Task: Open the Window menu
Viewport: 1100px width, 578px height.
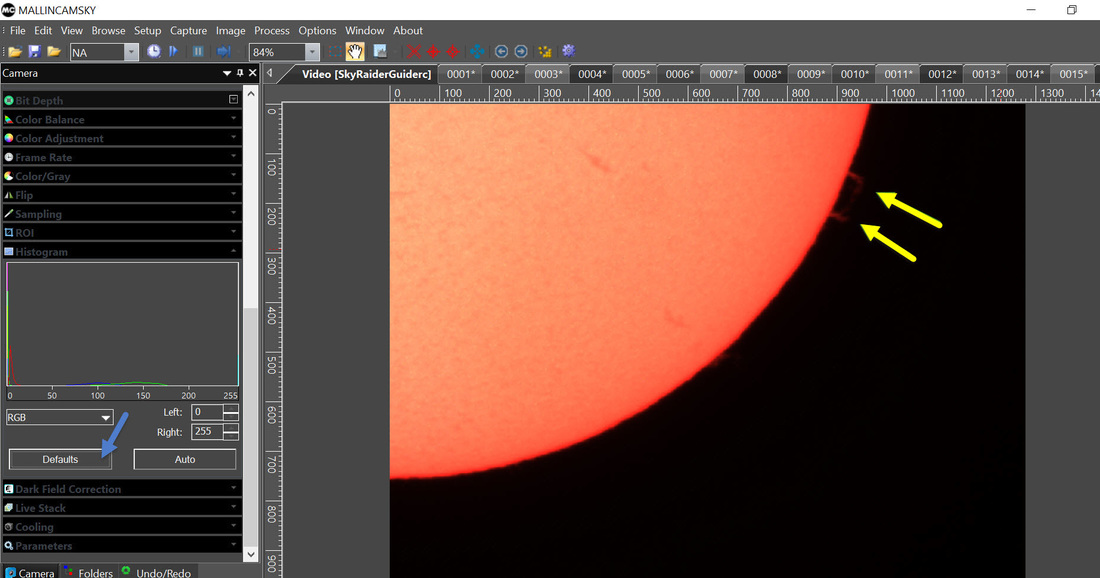Action: (364, 30)
